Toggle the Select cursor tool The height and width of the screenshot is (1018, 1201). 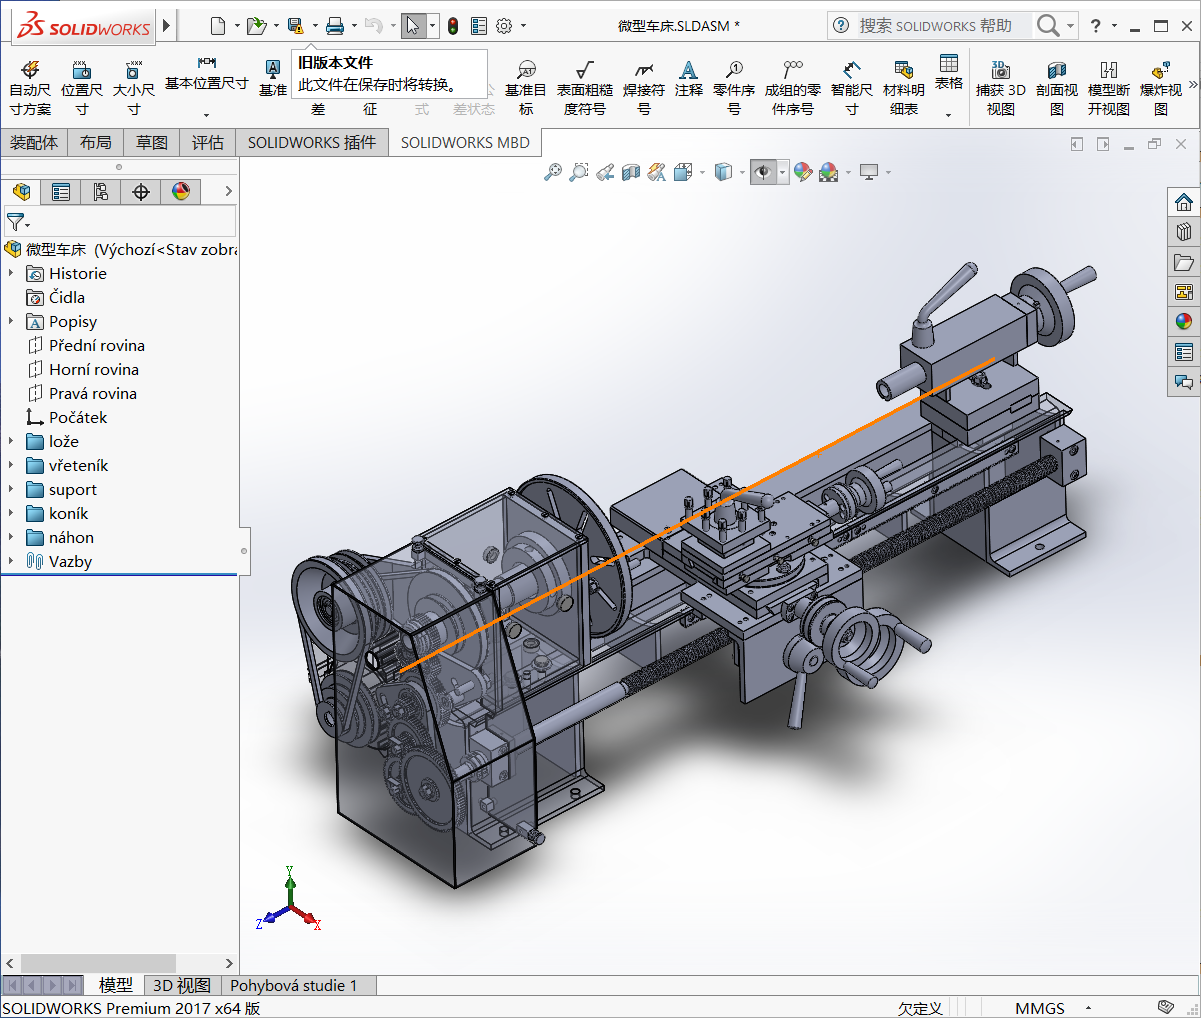(413, 26)
